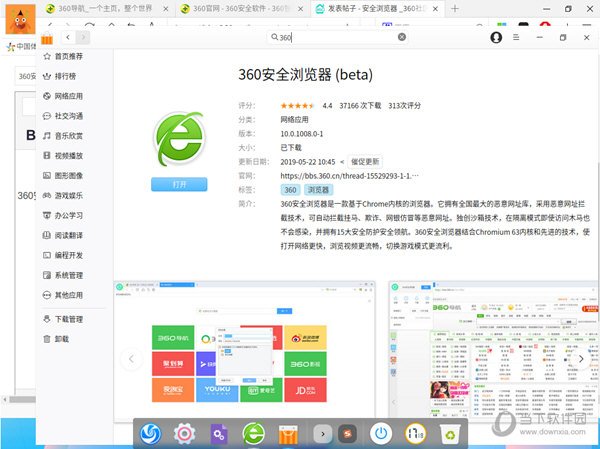This screenshot has width=600, height=449.
Task: Go to the 卸载 uninstall page
Action: pos(62,339)
